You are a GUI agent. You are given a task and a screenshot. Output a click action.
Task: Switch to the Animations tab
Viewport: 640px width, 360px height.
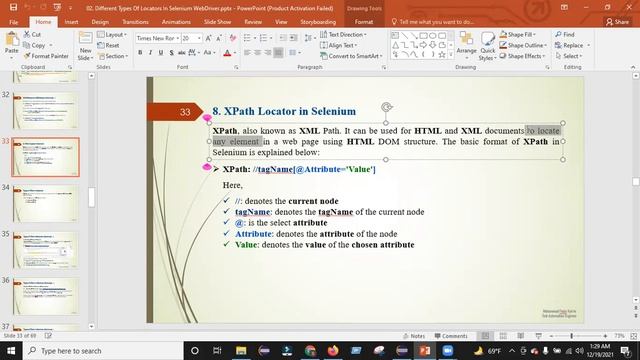[176, 22]
